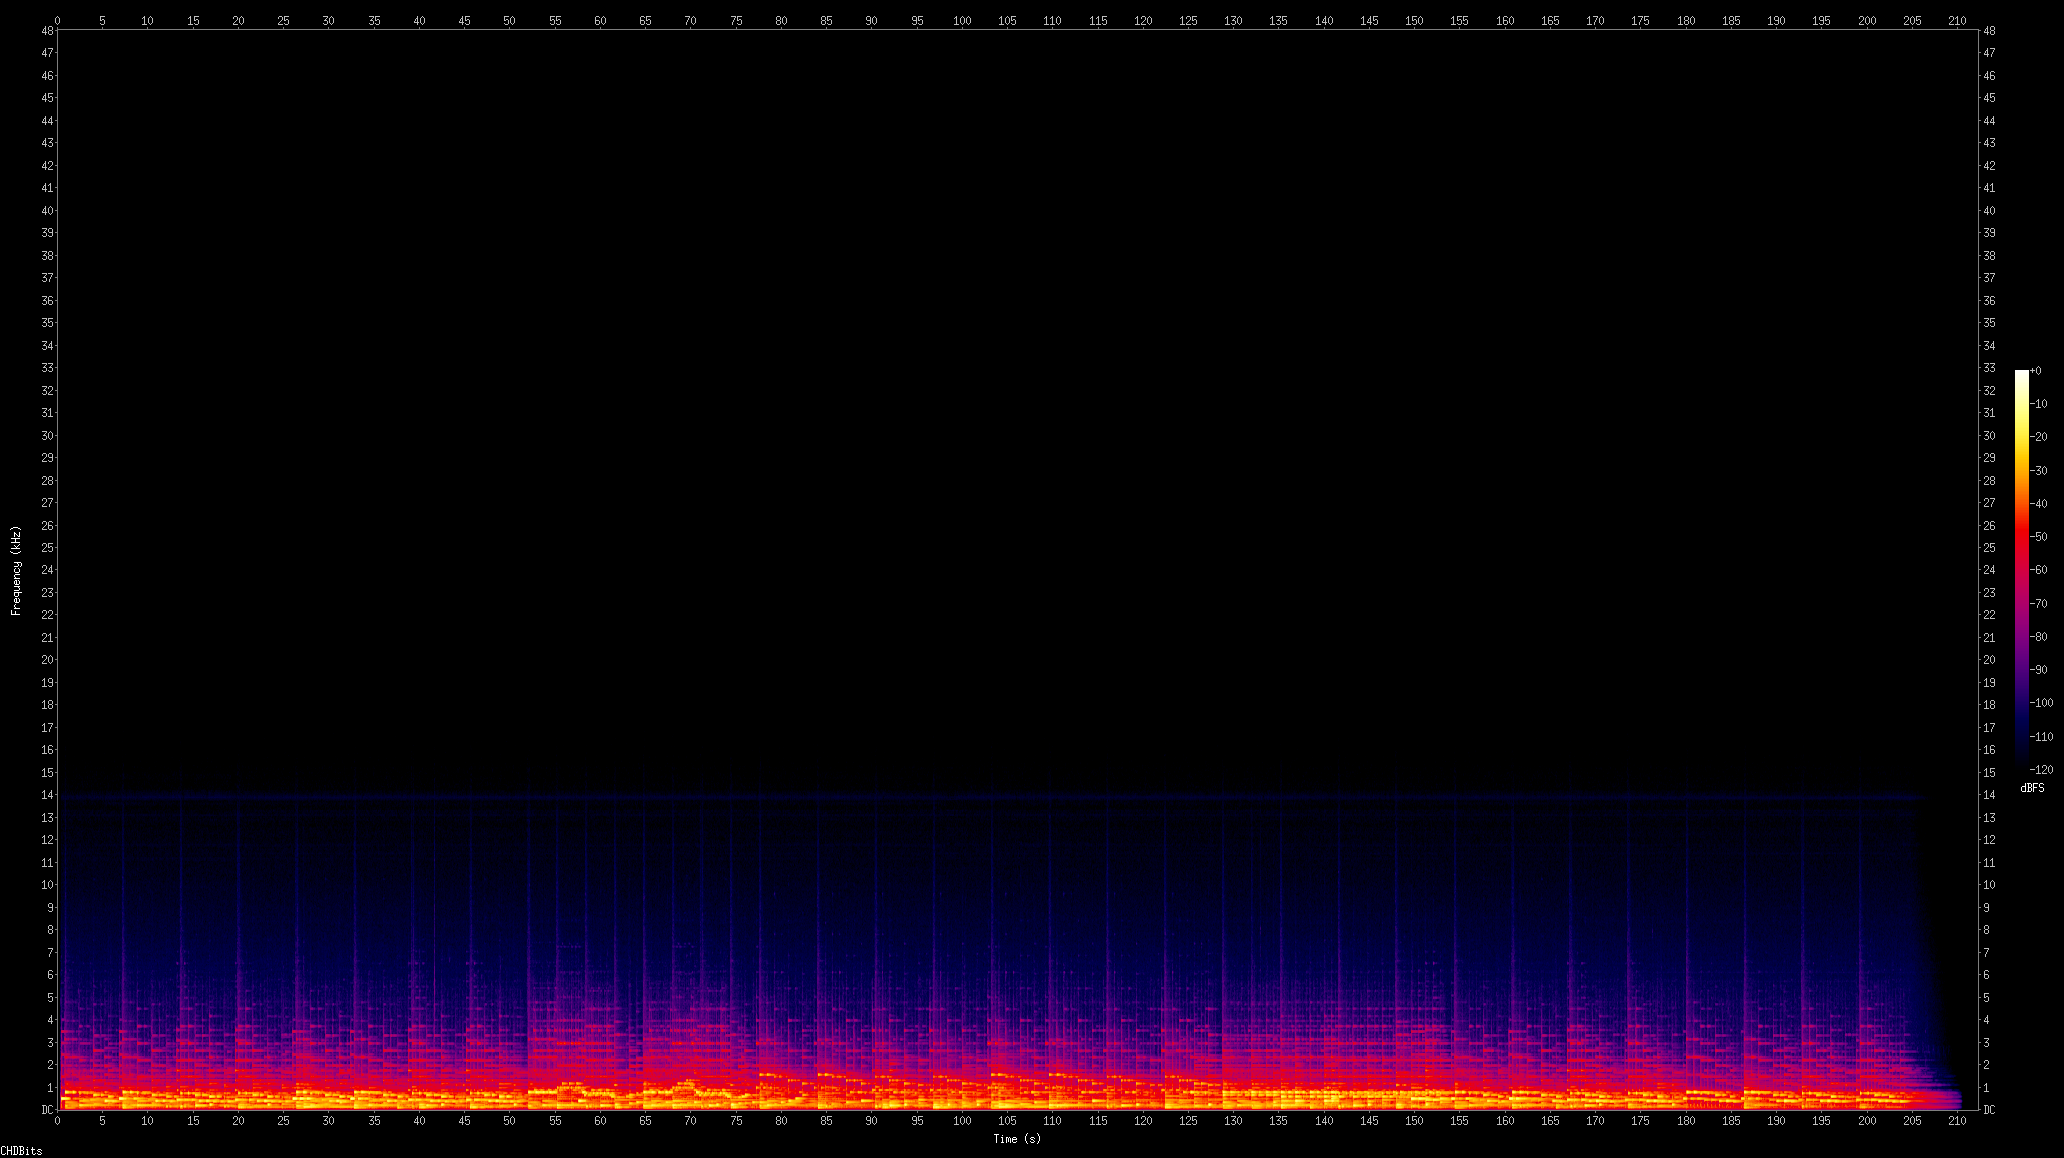Click the 'Time (s)' axis title
Image resolution: width=2064 pixels, height=1158 pixels.
coord(1017,1139)
